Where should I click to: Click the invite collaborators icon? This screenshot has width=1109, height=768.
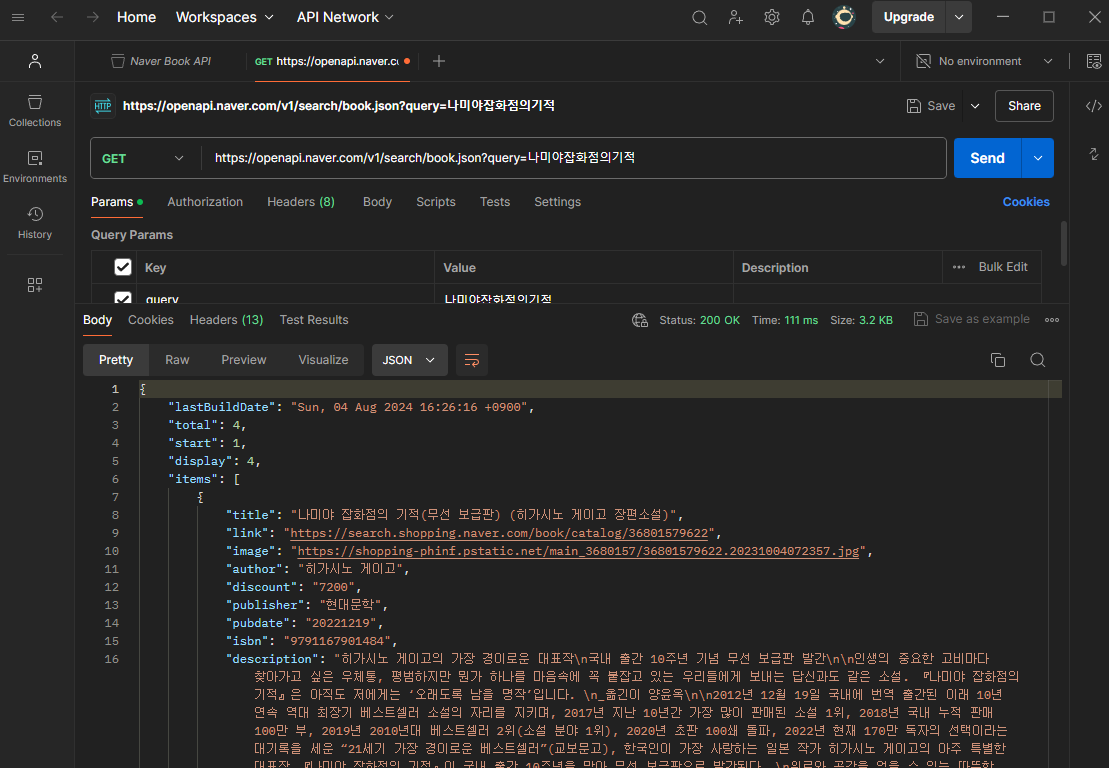pyautogui.click(x=736, y=18)
